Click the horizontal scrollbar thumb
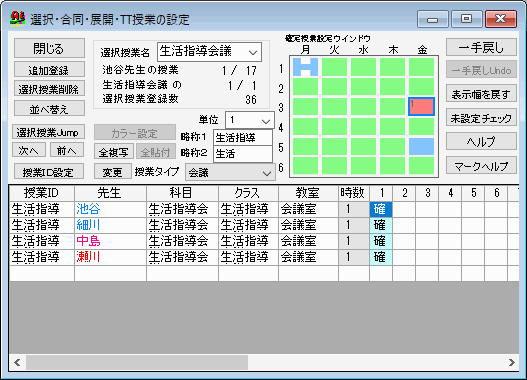 [137, 362]
